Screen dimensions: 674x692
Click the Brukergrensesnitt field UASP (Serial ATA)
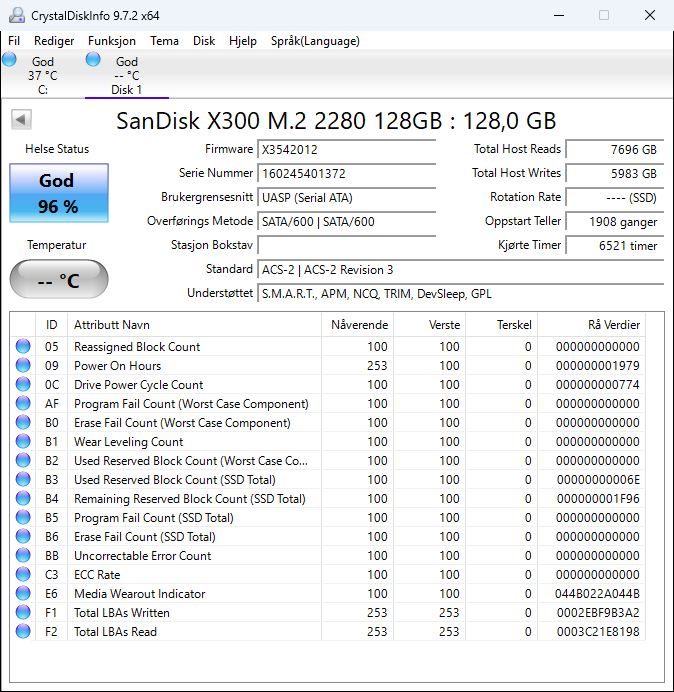(x=346, y=197)
